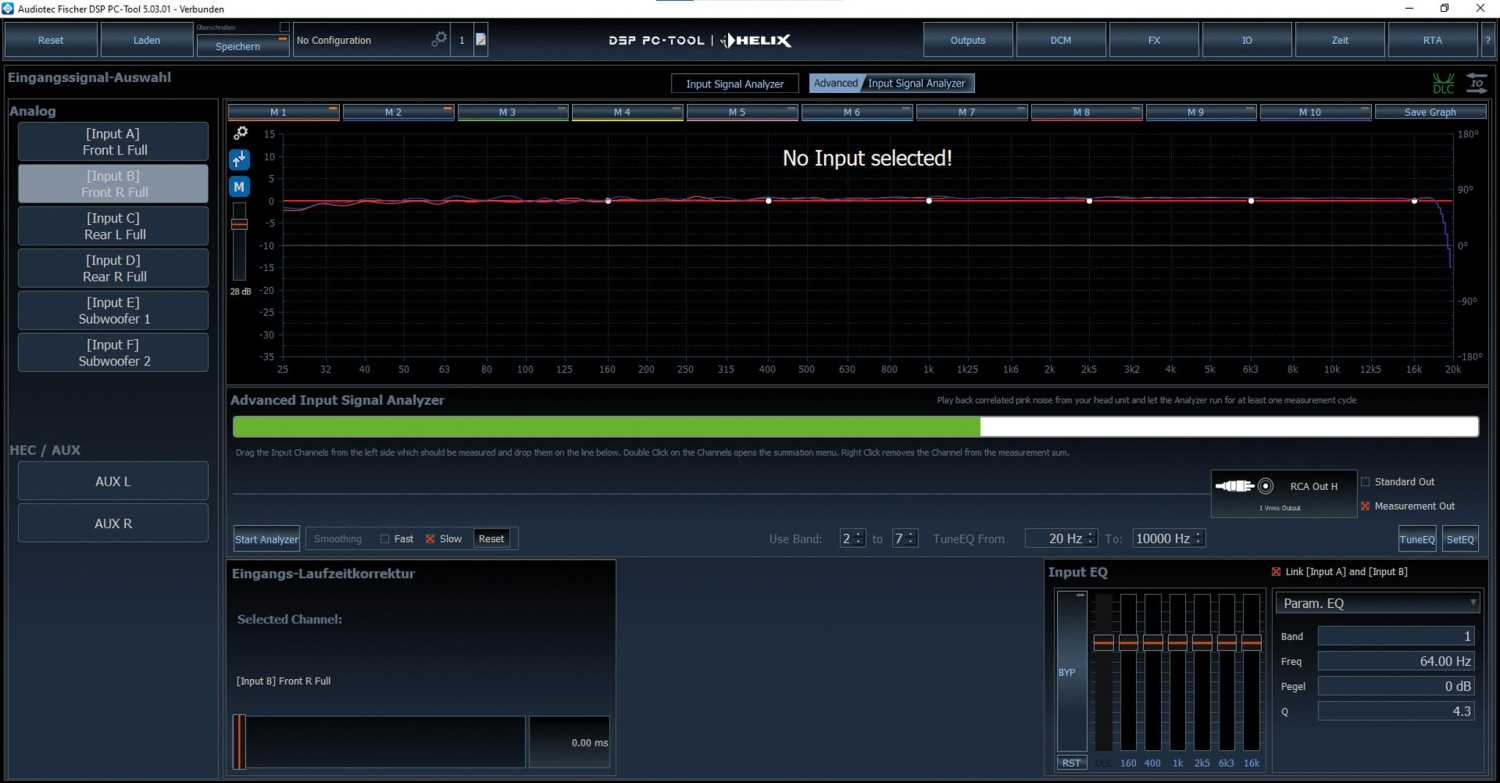Open the IO sliders icon top right
Viewport: 1500px width, 783px height.
point(1477,84)
